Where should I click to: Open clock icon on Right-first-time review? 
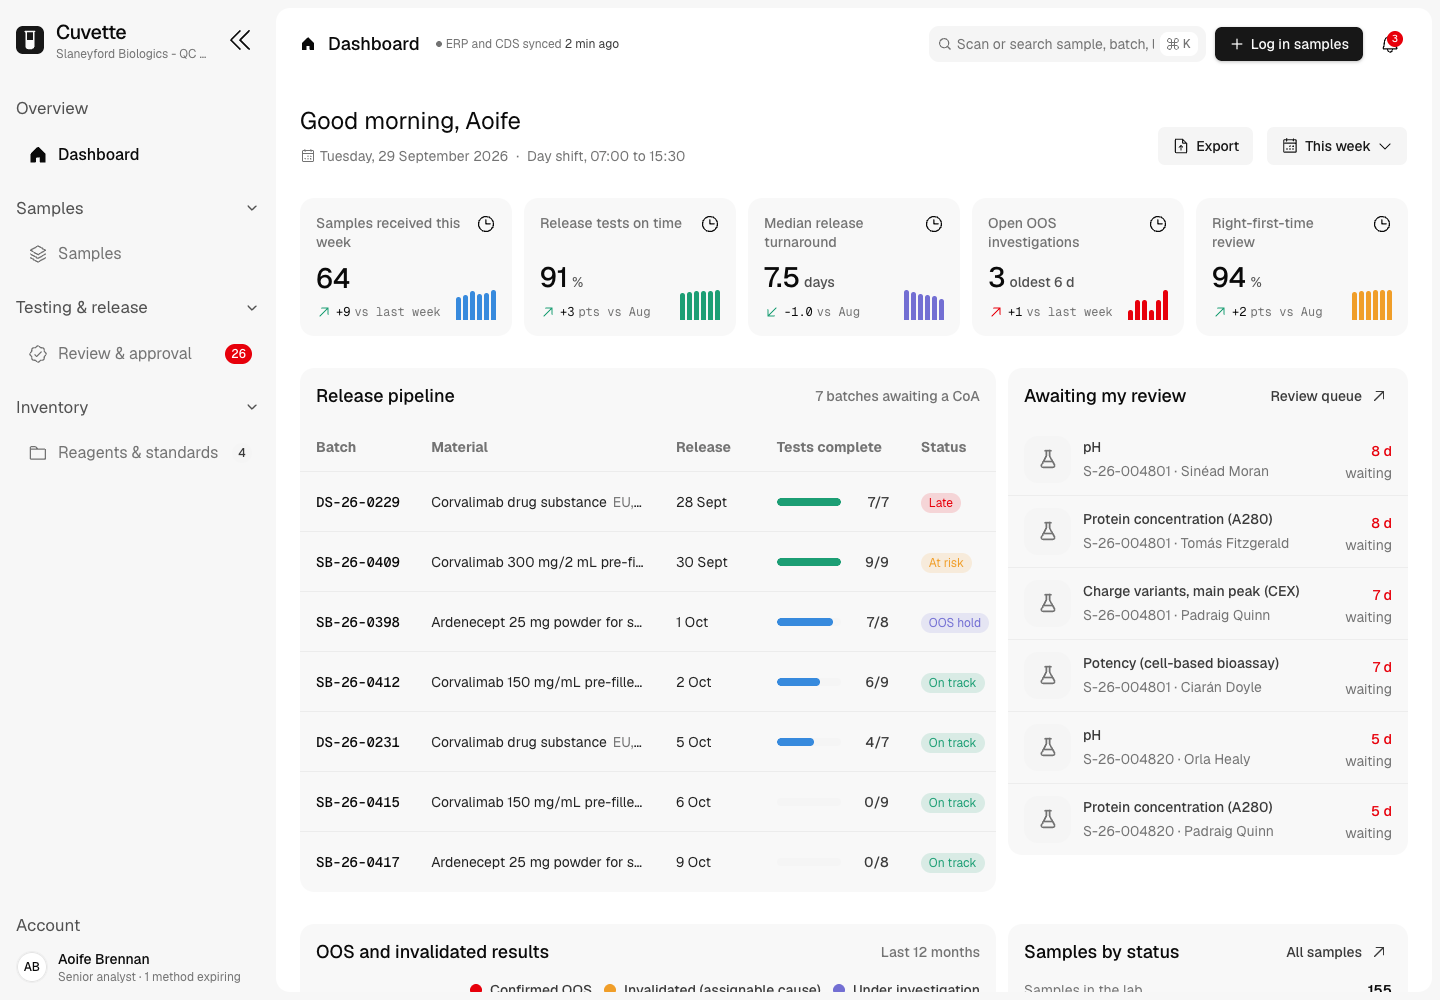click(x=1382, y=224)
